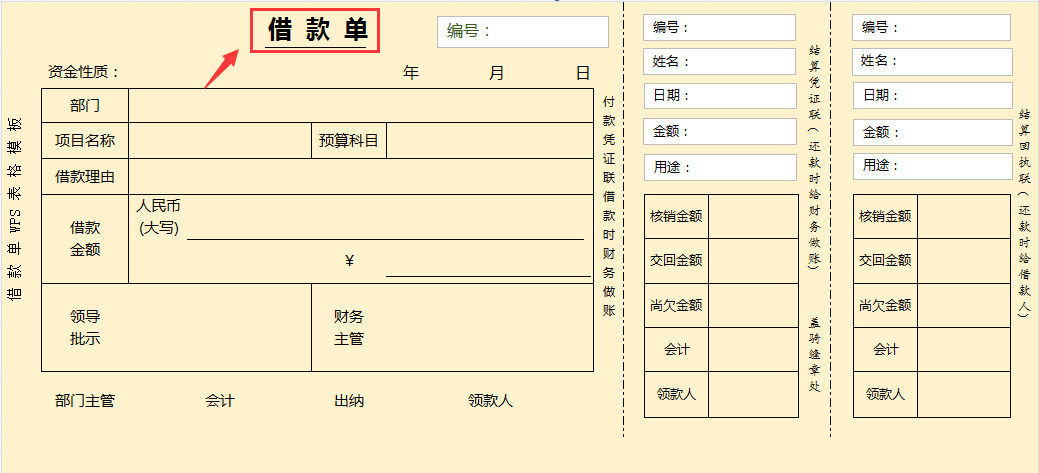Select the 领导批示 cell

coord(176,328)
